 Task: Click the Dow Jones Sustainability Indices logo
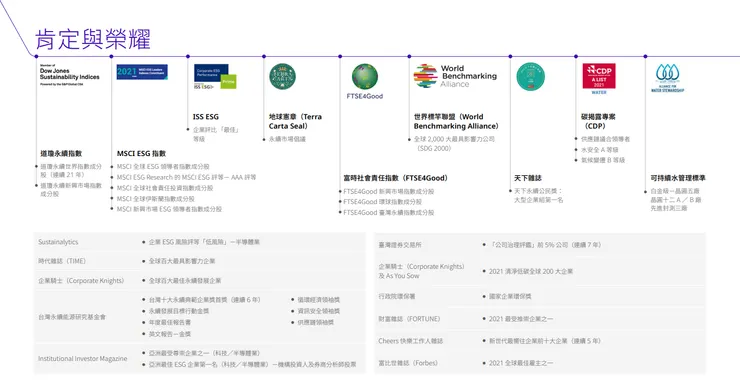[x=69, y=75]
